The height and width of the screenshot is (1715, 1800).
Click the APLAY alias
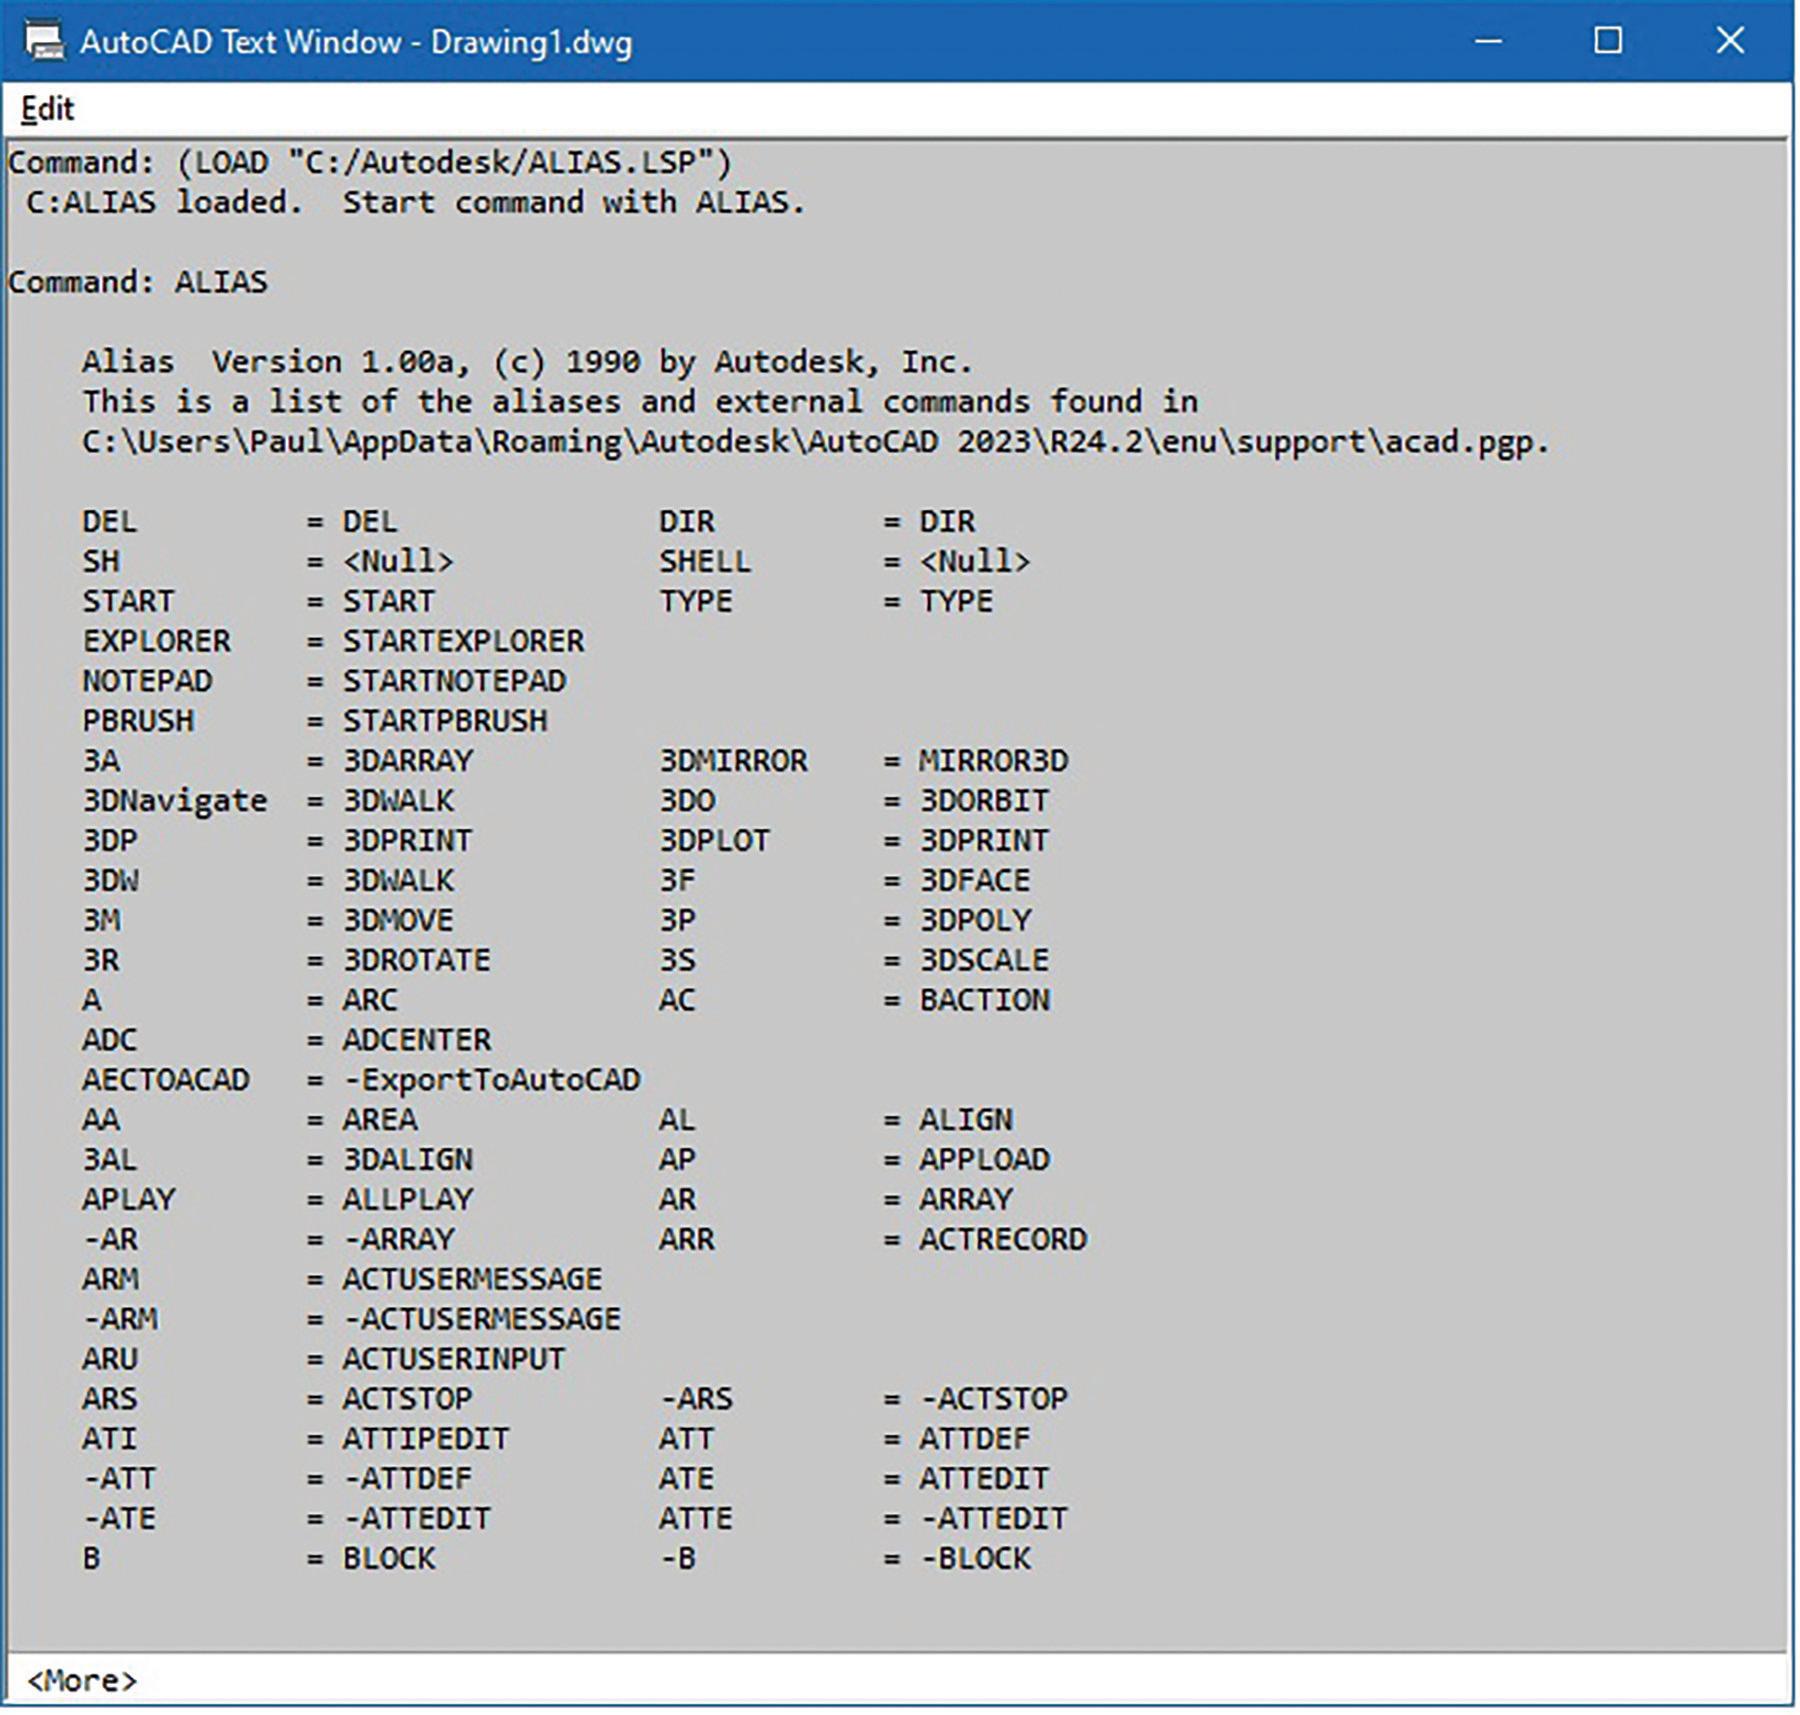point(129,1200)
